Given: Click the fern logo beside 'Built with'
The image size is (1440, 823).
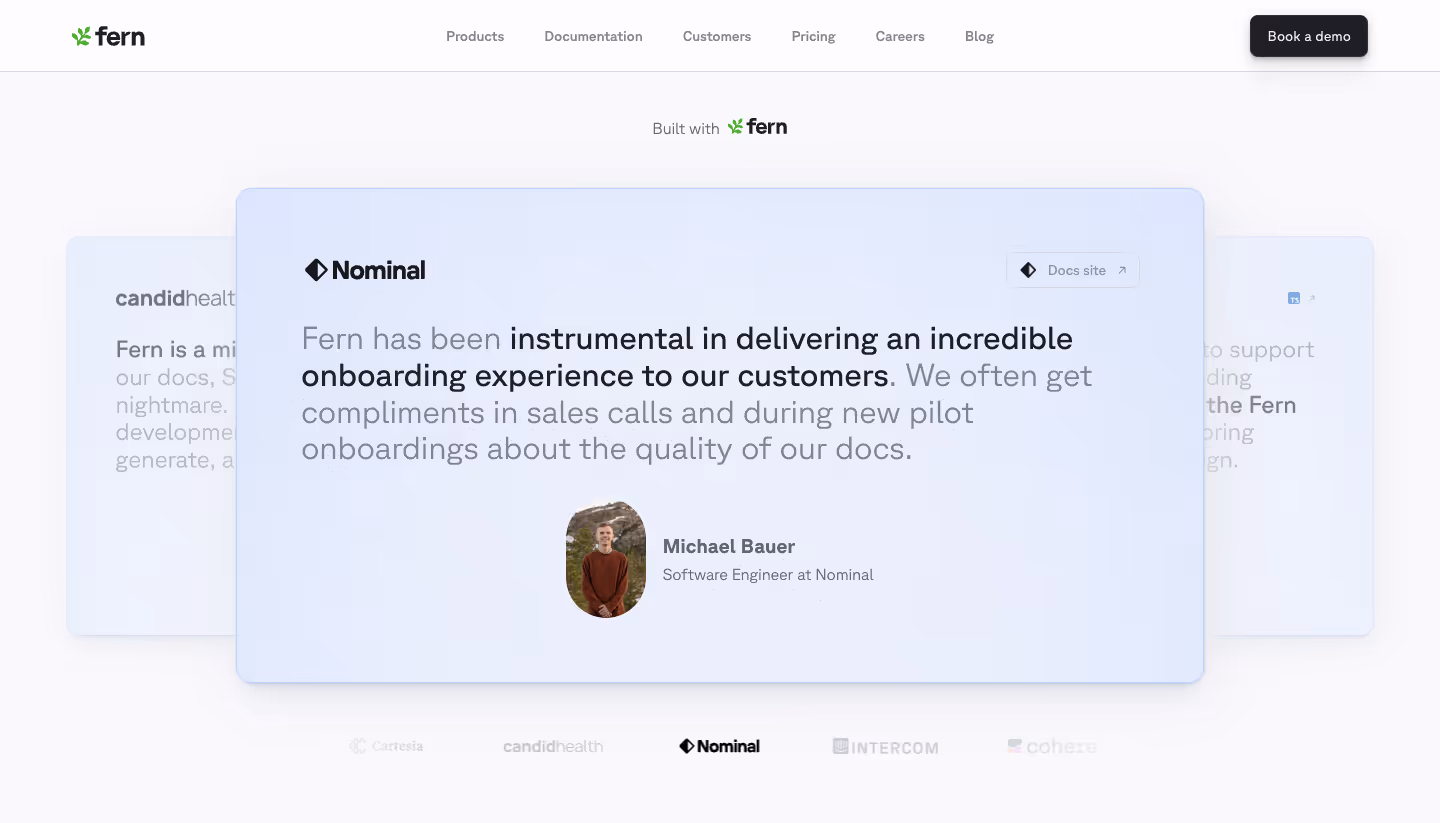Looking at the screenshot, I should pos(757,127).
